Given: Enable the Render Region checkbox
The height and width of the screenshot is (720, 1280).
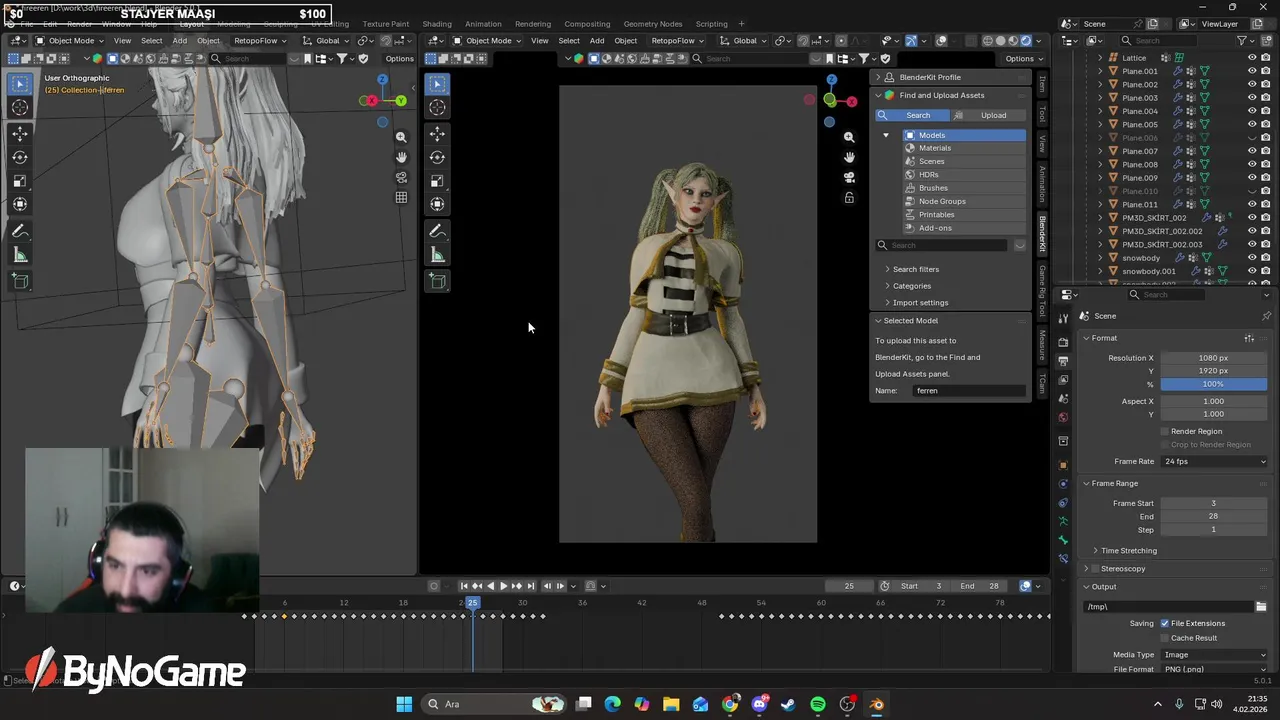Looking at the screenshot, I should 1165,431.
